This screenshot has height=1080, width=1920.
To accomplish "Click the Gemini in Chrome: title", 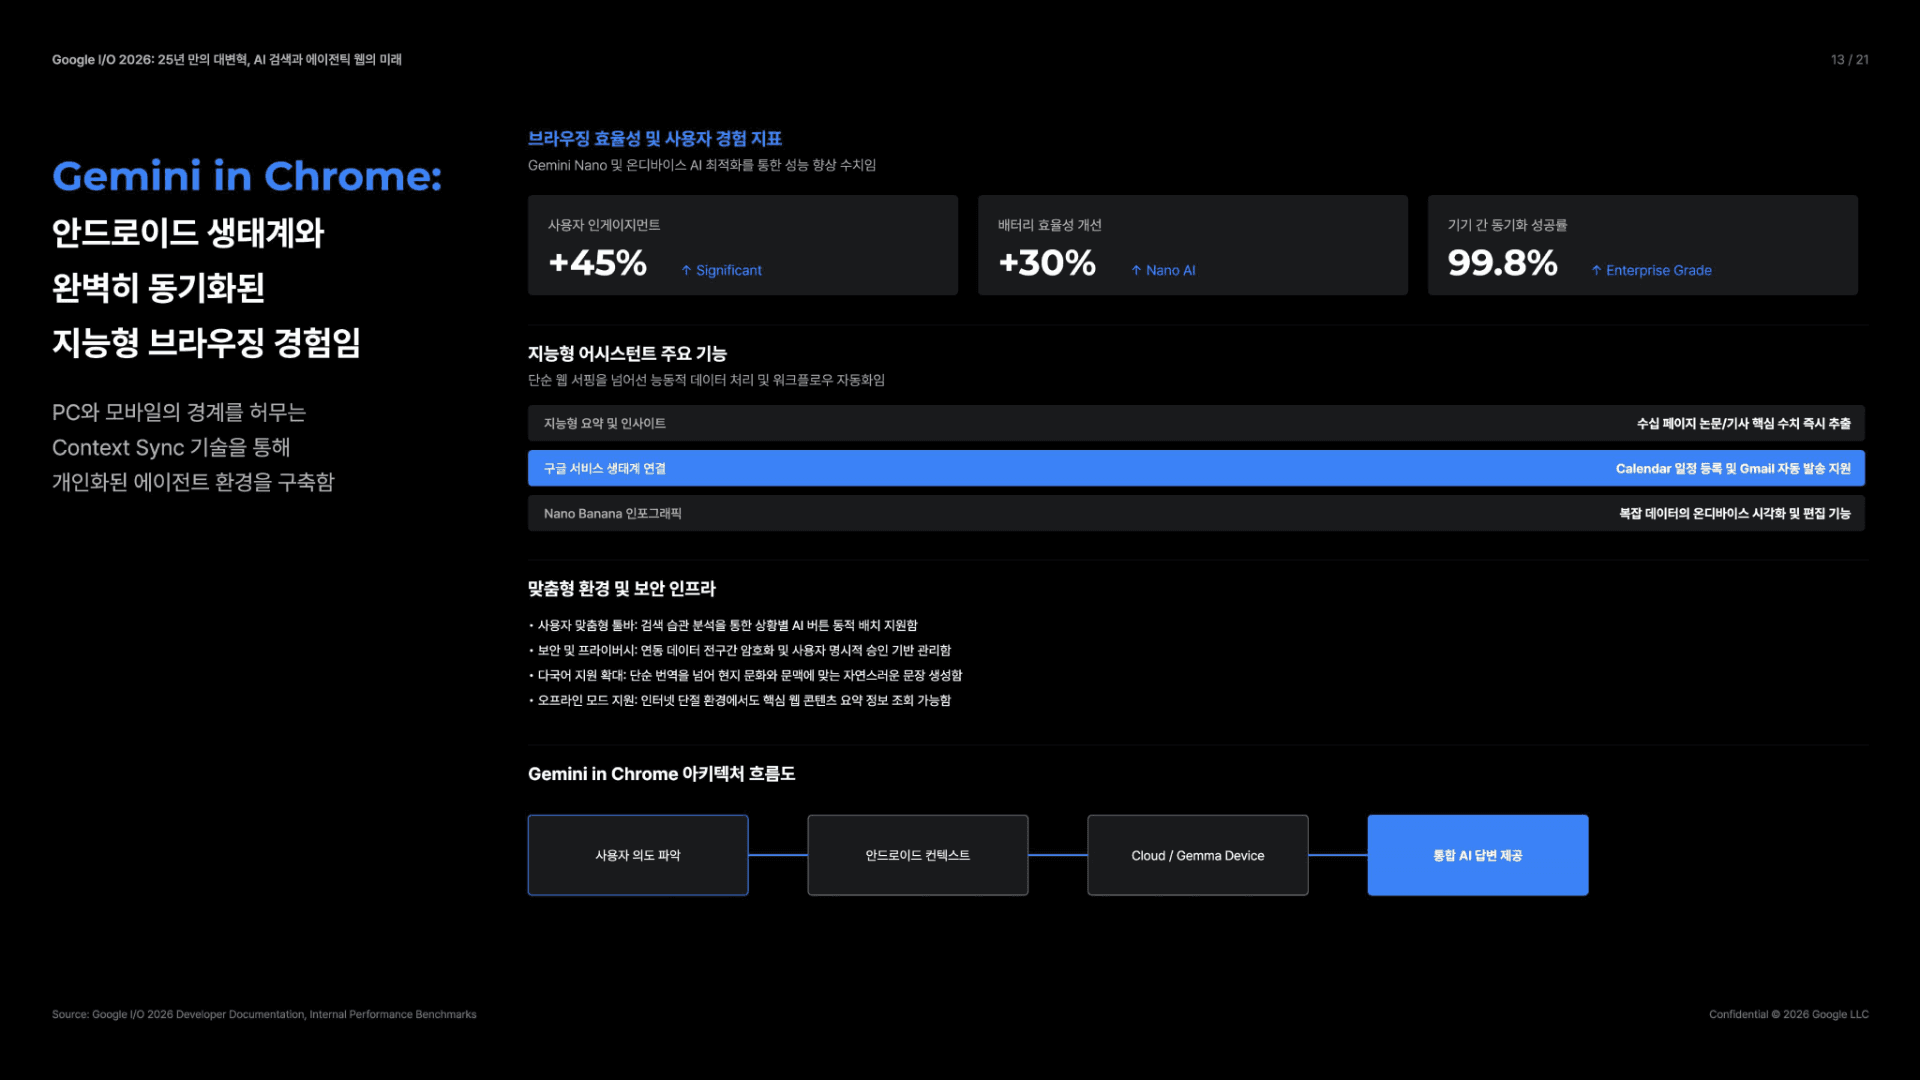I will click(247, 176).
